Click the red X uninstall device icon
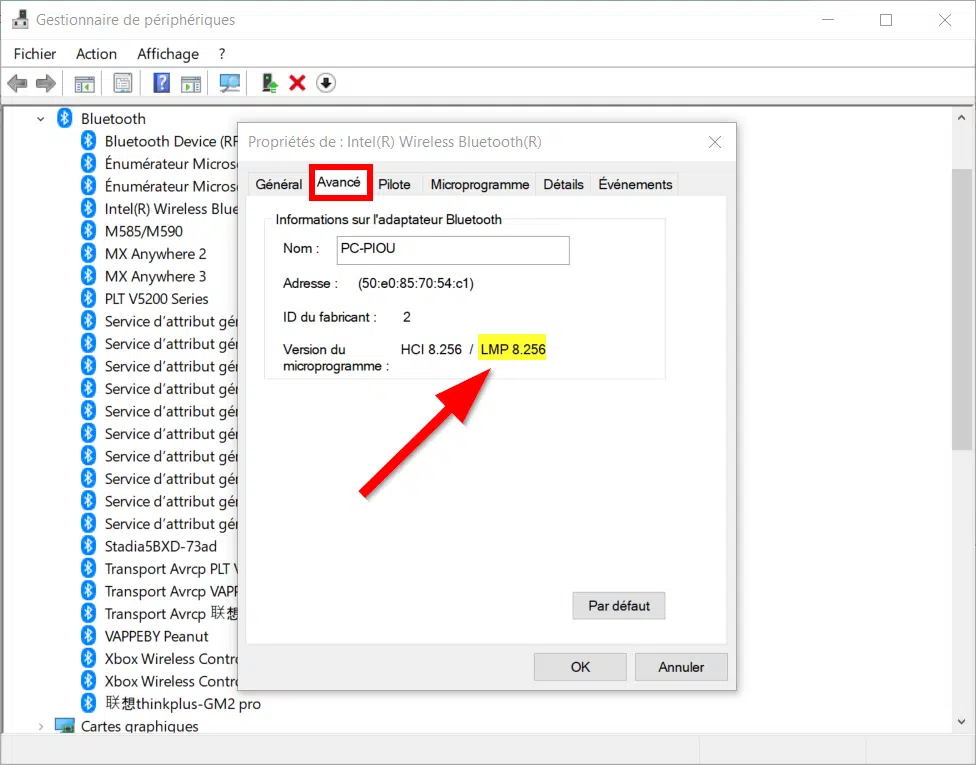 298,83
